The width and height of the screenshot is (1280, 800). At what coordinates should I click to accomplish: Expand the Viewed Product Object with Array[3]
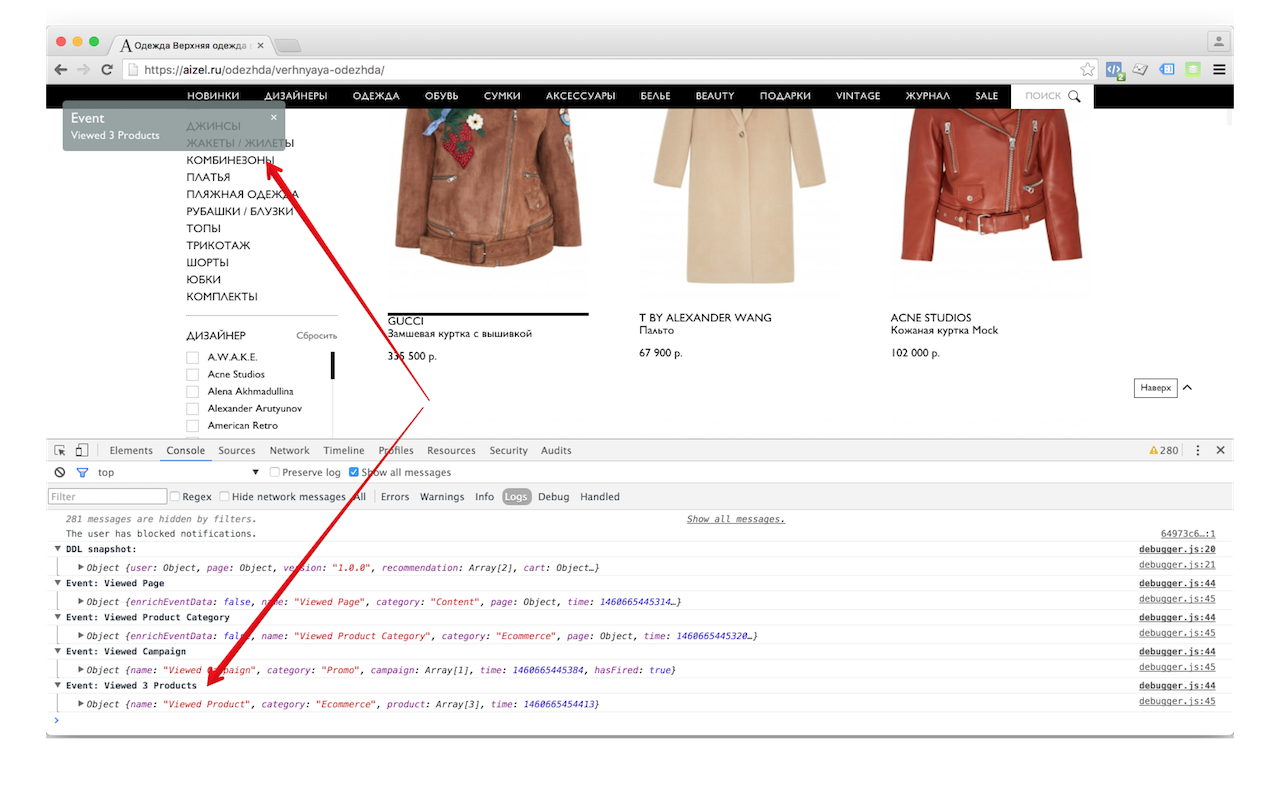[x=81, y=703]
